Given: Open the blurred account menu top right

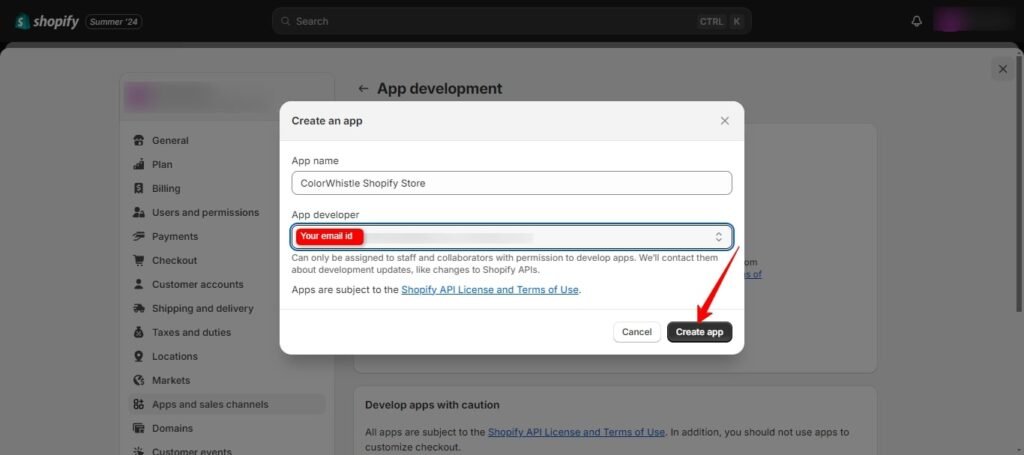Looking at the screenshot, I should coord(973,21).
